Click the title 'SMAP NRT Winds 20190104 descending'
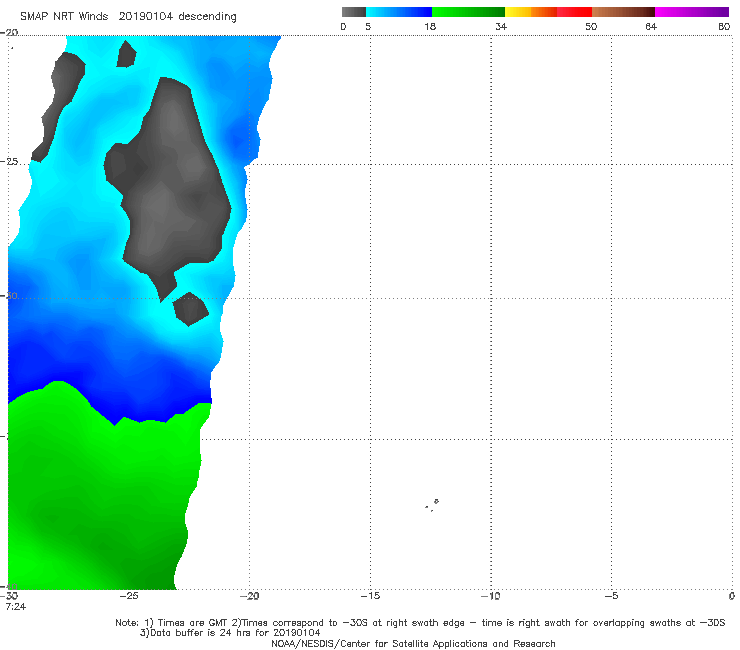The width and height of the screenshot is (740, 650). pyautogui.click(x=128, y=17)
